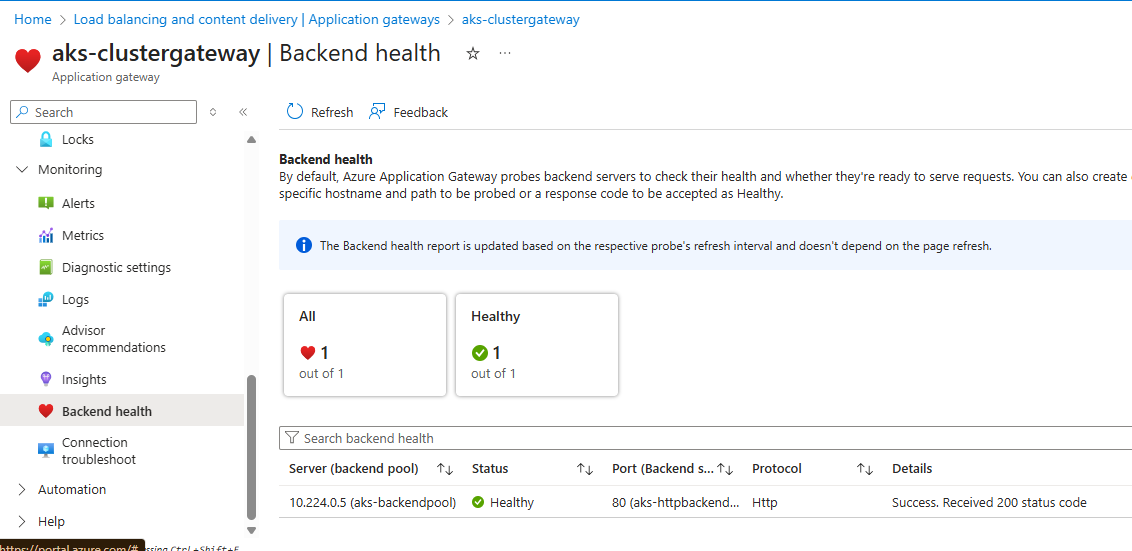The image size is (1132, 551).
Task: Click the Backend health heart icon in sidebar
Action: click(46, 412)
